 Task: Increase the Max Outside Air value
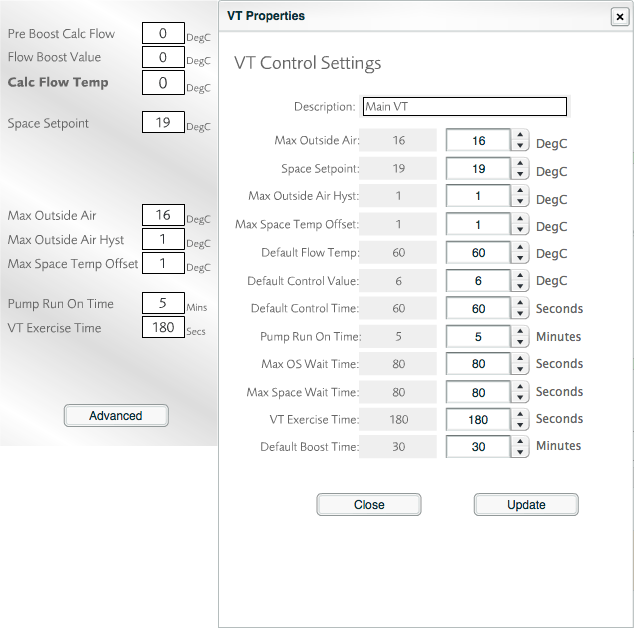[x=521, y=136]
